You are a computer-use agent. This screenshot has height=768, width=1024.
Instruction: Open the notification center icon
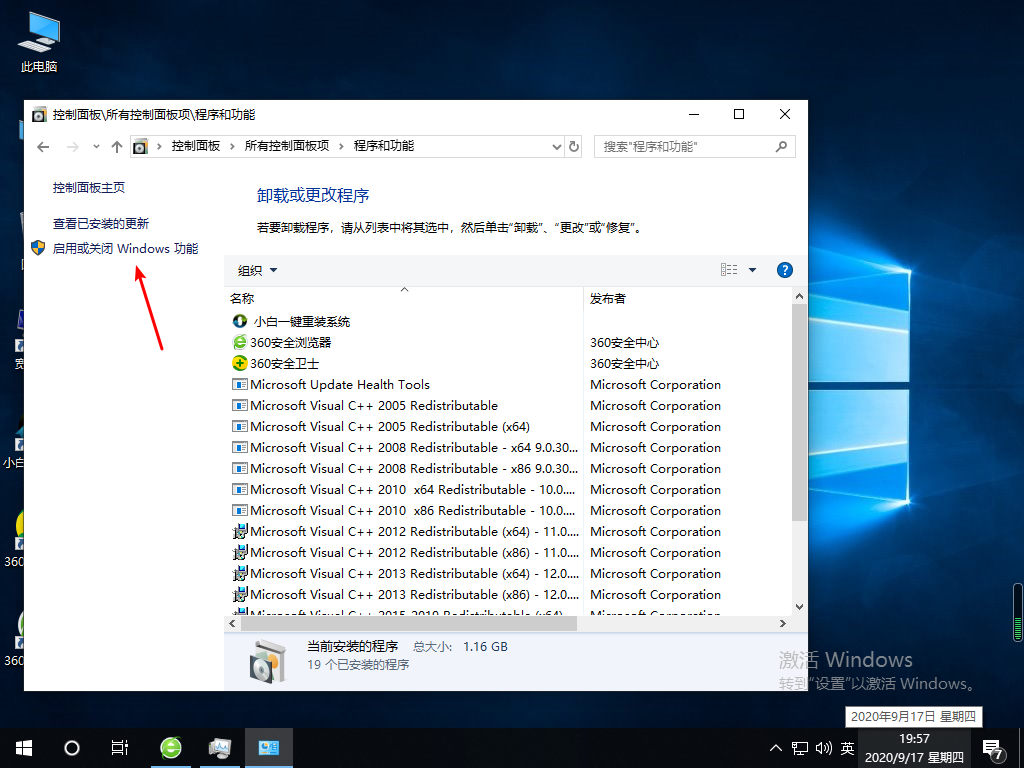click(x=993, y=748)
